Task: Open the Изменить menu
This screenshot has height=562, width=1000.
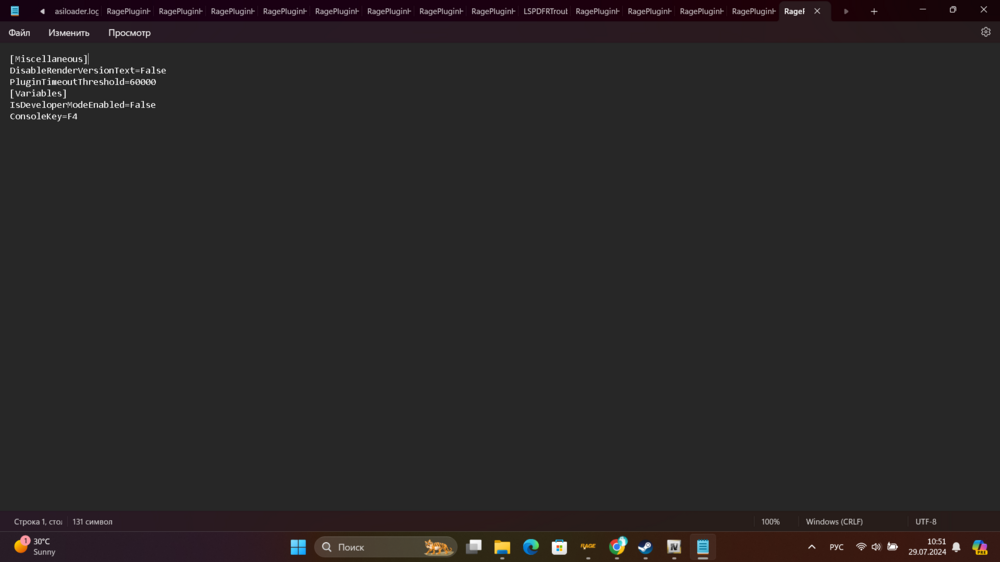Action: click(69, 33)
